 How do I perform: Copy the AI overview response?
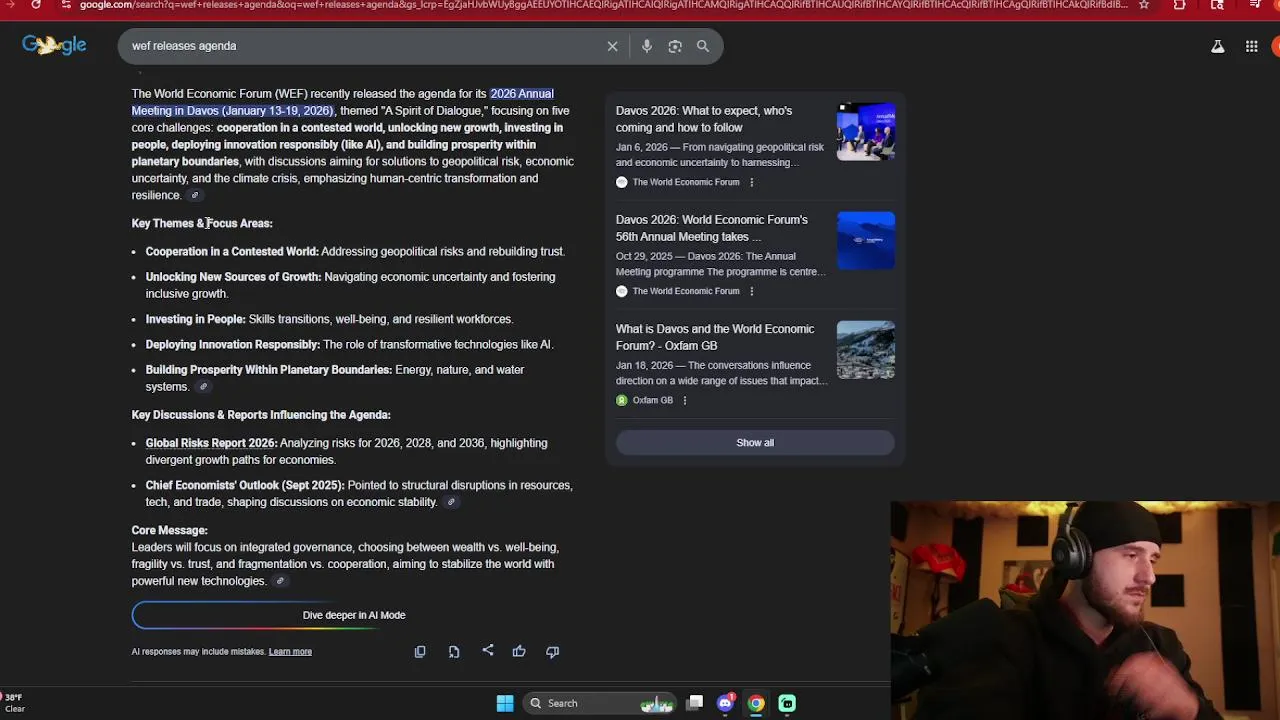pyautogui.click(x=420, y=651)
